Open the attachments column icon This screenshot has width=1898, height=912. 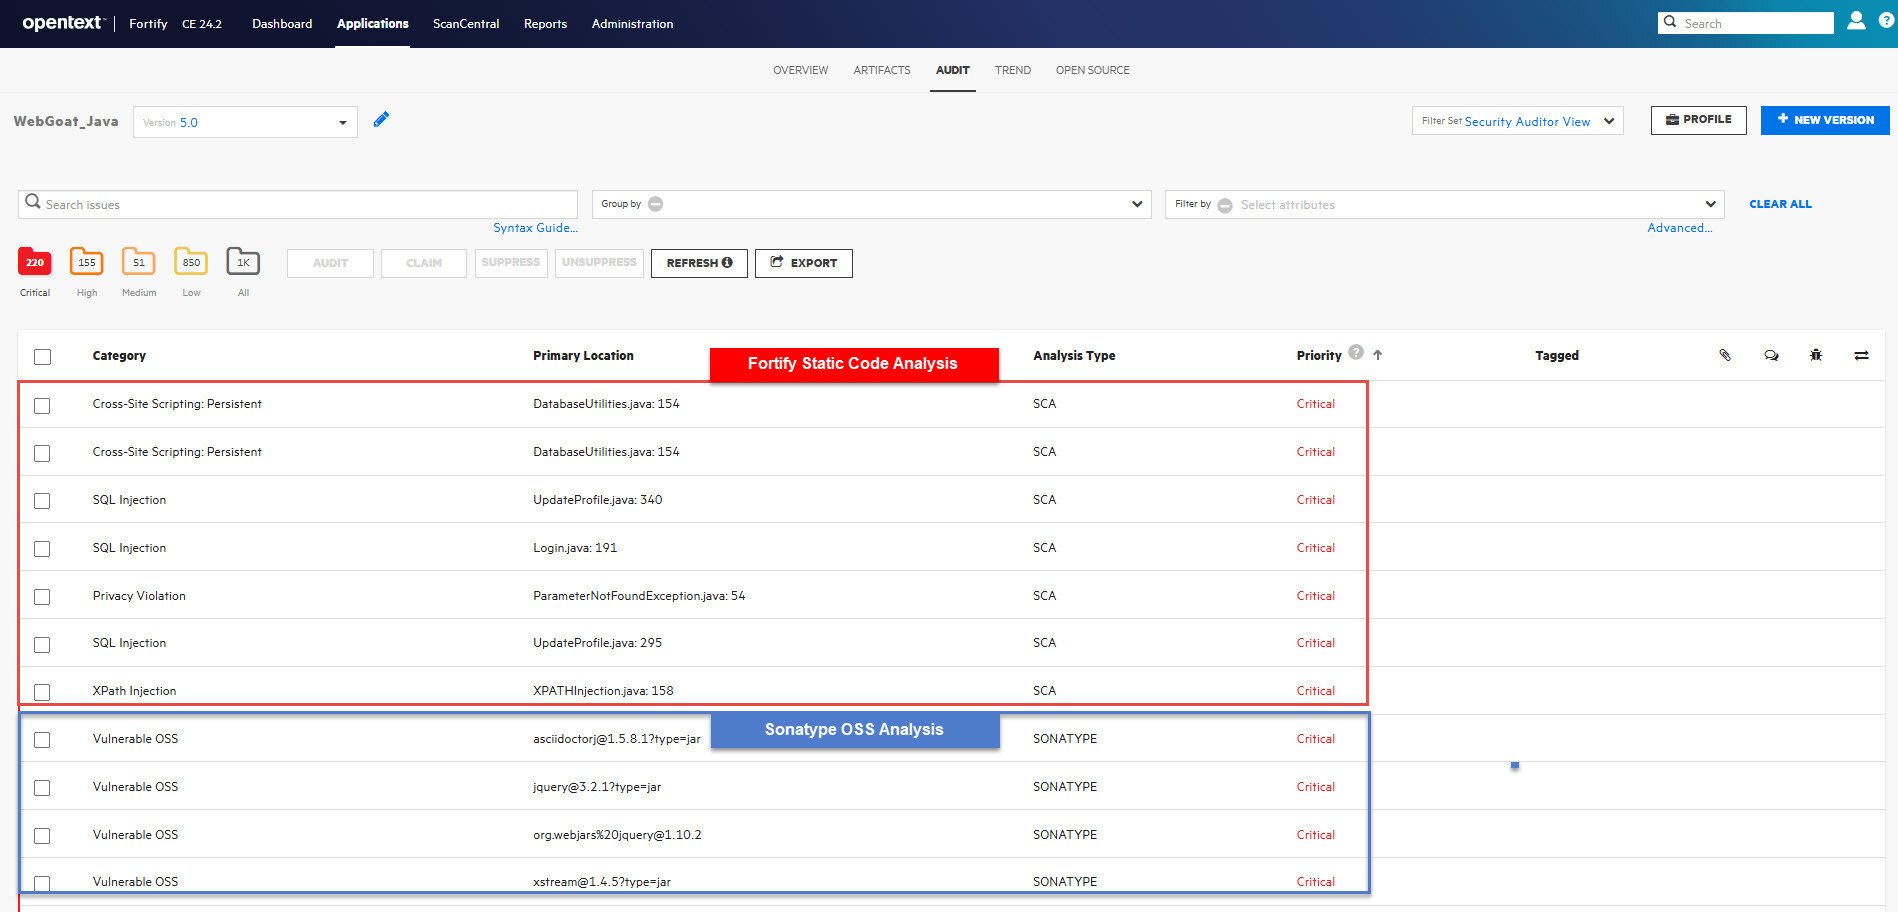click(x=1725, y=355)
